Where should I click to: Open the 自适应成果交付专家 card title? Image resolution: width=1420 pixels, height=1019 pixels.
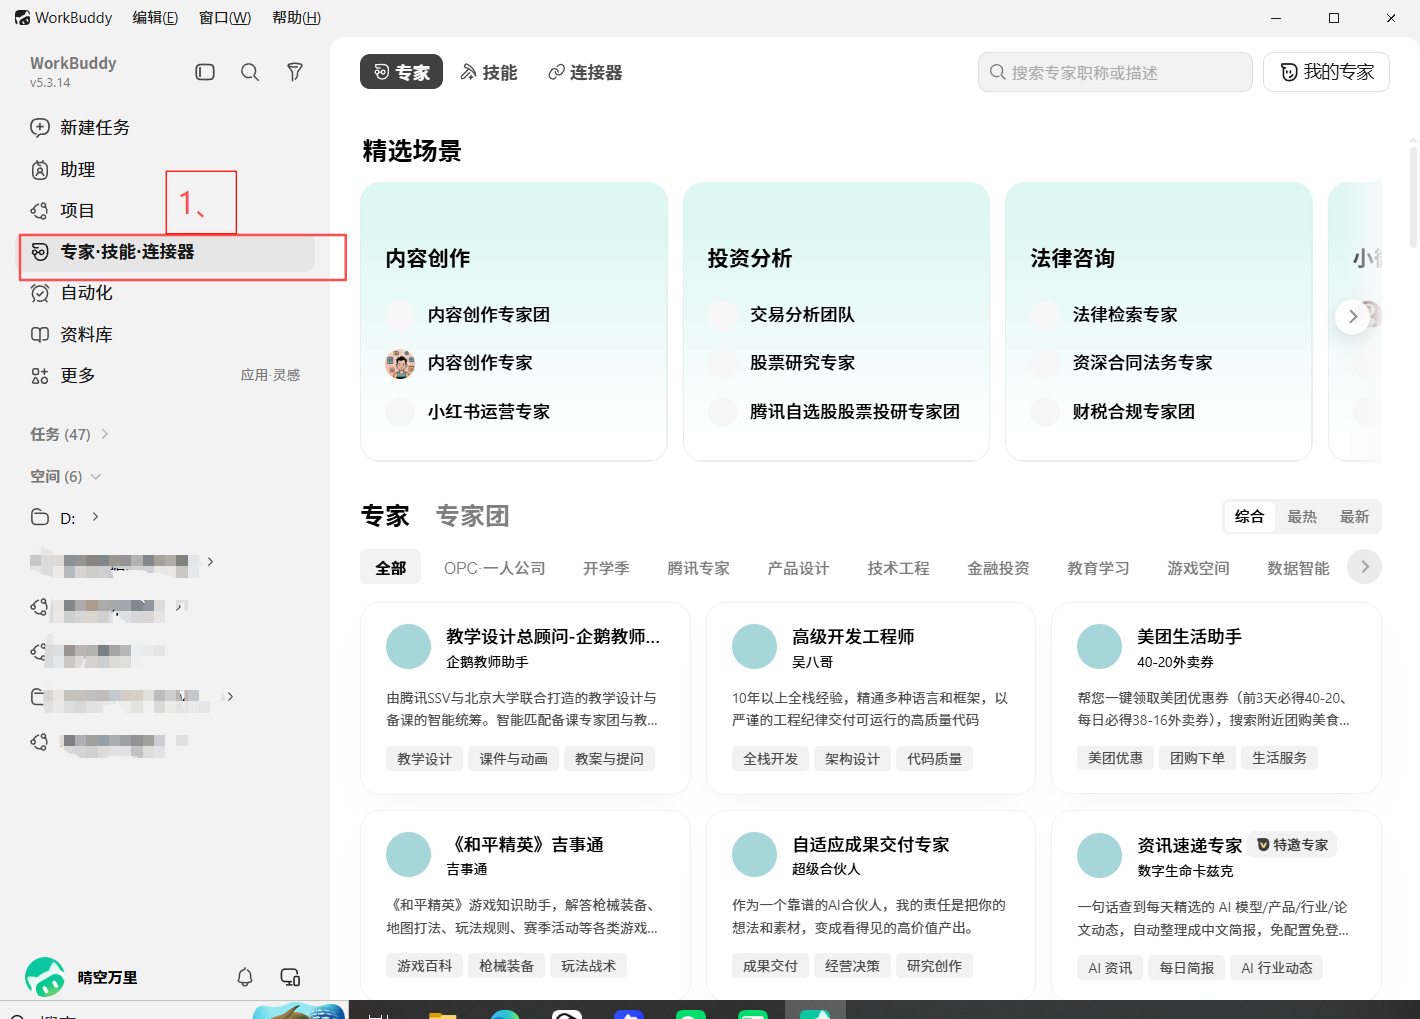coord(871,845)
